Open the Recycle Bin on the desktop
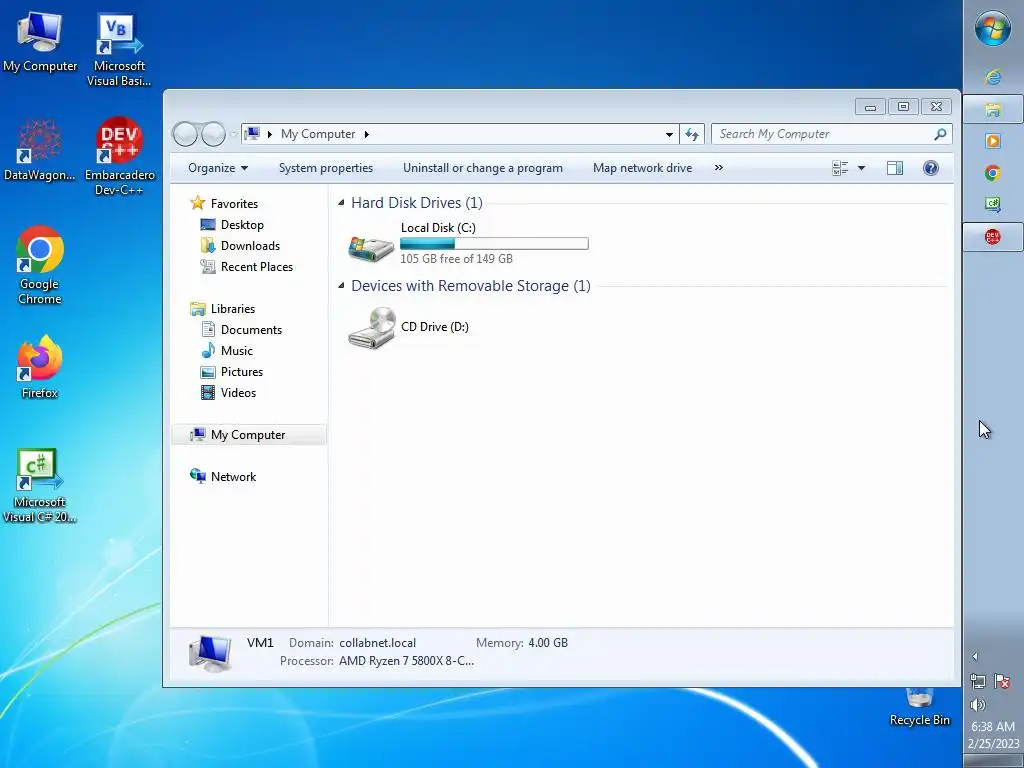 pos(920,707)
